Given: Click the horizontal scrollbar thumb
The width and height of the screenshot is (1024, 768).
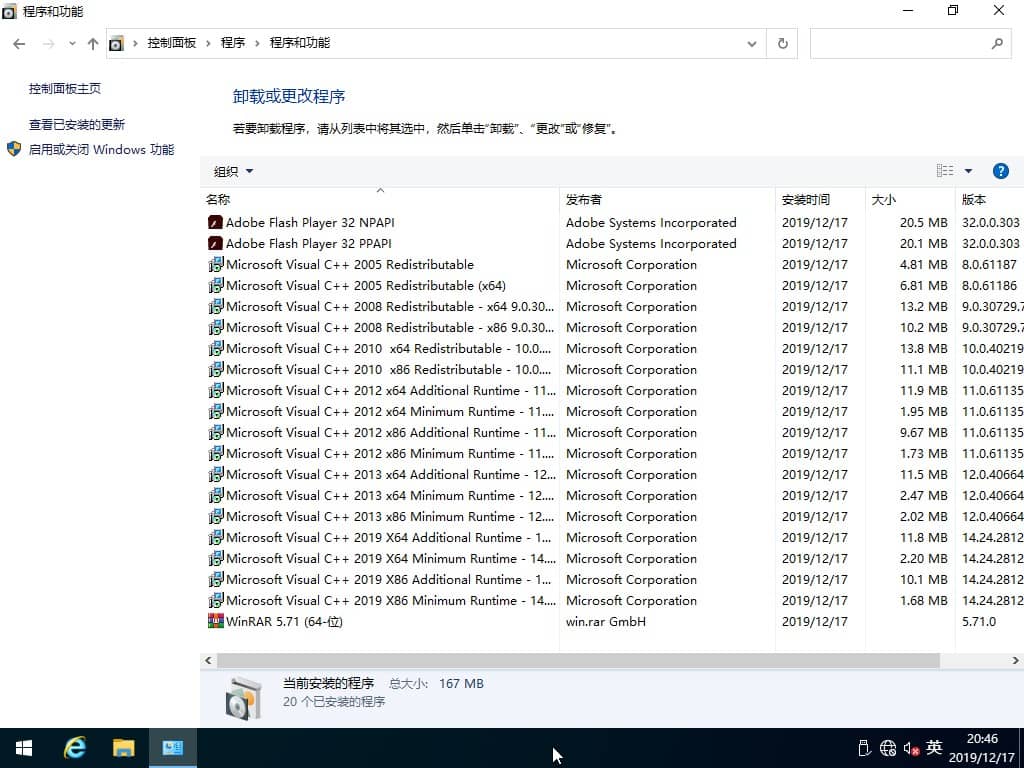Looking at the screenshot, I should coord(578,660).
